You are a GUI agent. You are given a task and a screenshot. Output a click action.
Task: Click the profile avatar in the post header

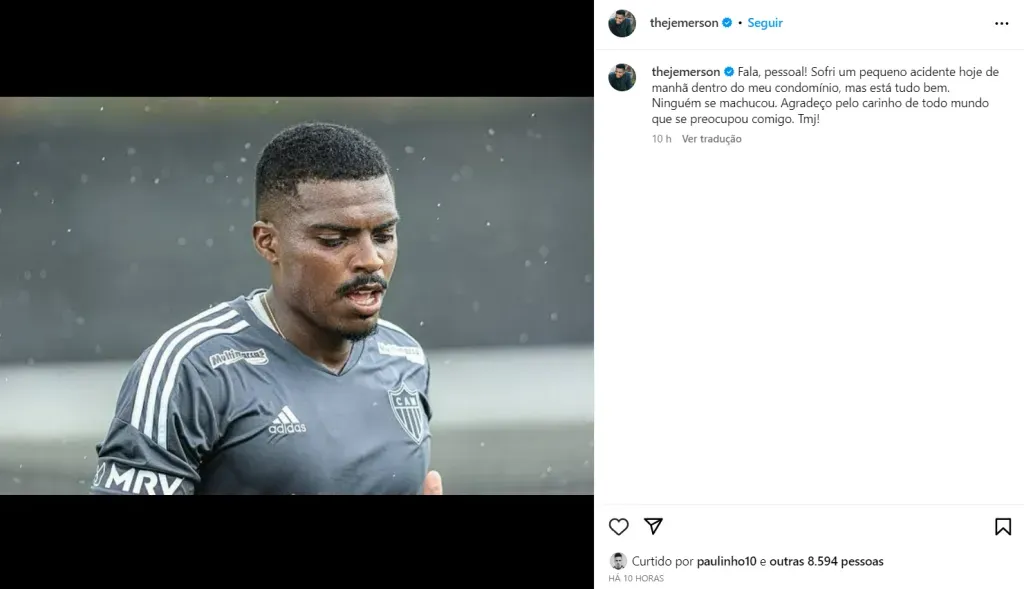pos(622,23)
